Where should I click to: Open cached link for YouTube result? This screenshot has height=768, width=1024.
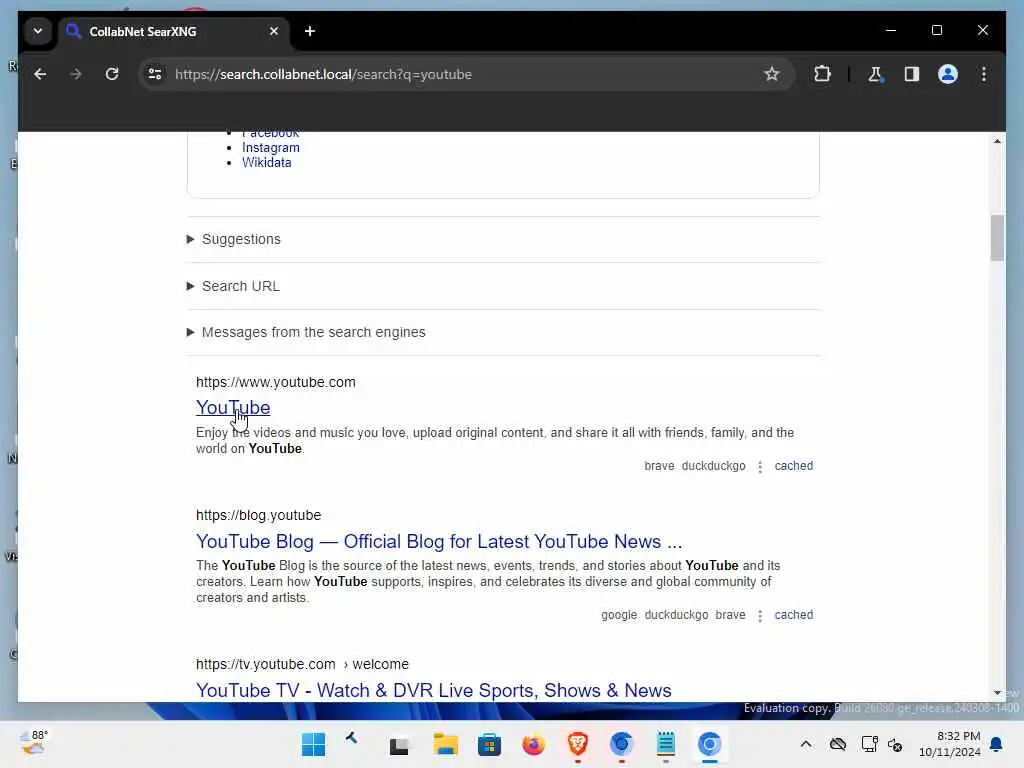tap(793, 466)
